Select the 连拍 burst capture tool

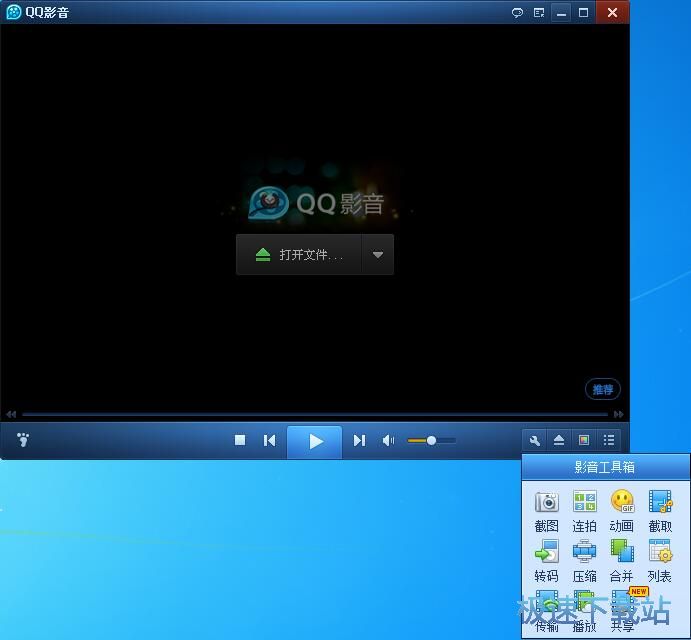584,511
